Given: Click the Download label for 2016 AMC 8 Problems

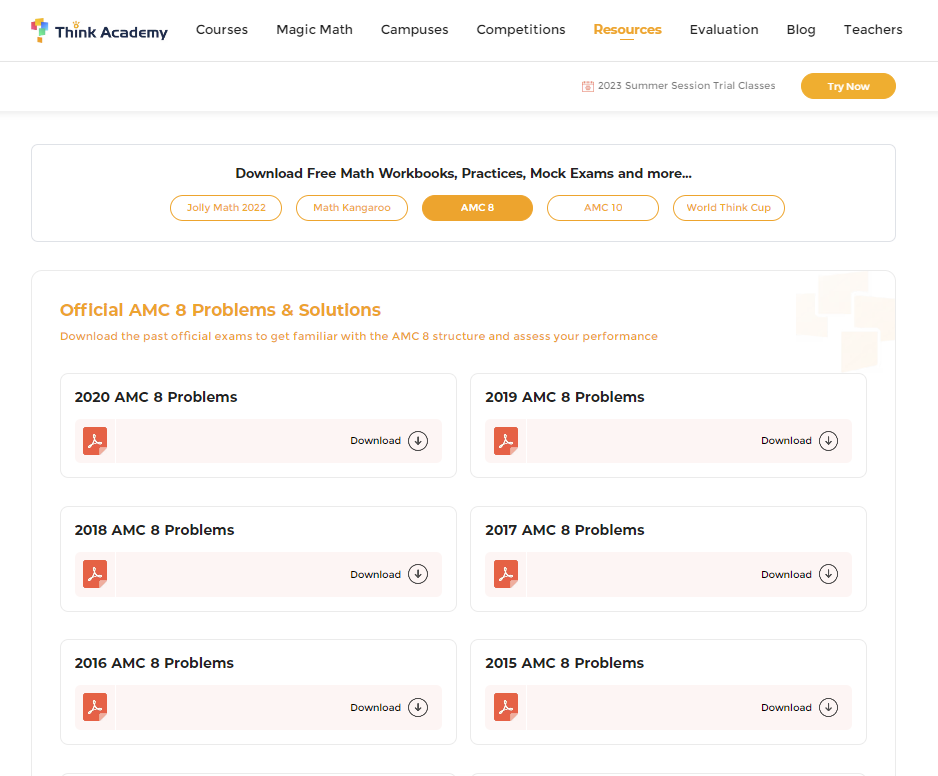Looking at the screenshot, I should pyautogui.click(x=376, y=707).
